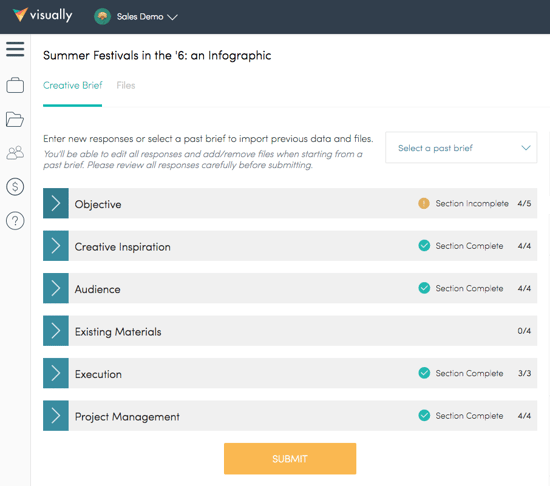Click the question mark help icon
Screen dimensions: 550x486
15,221
